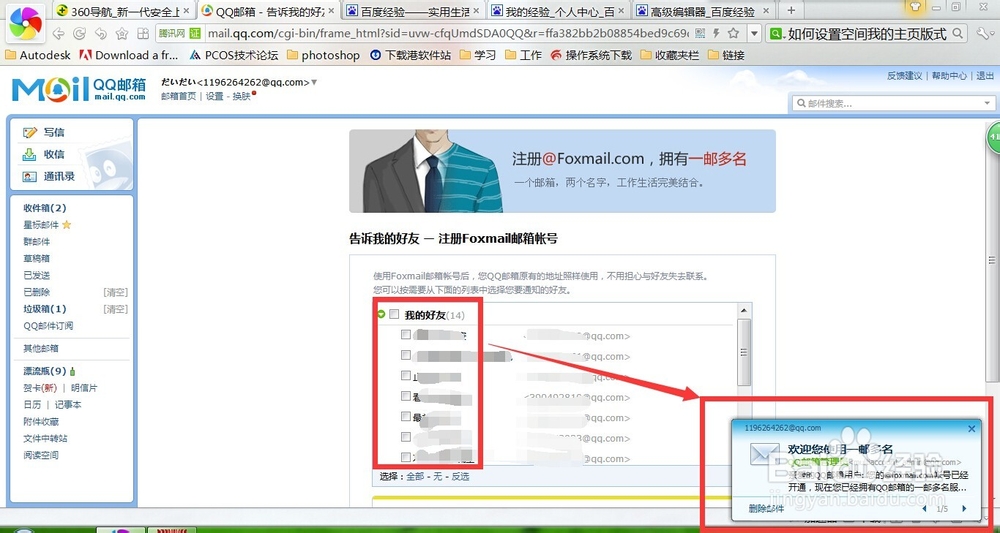Image resolution: width=1000 pixels, height=533 pixels.
Task: Open Download a fr... Adobe bookmark
Action: tap(129, 55)
